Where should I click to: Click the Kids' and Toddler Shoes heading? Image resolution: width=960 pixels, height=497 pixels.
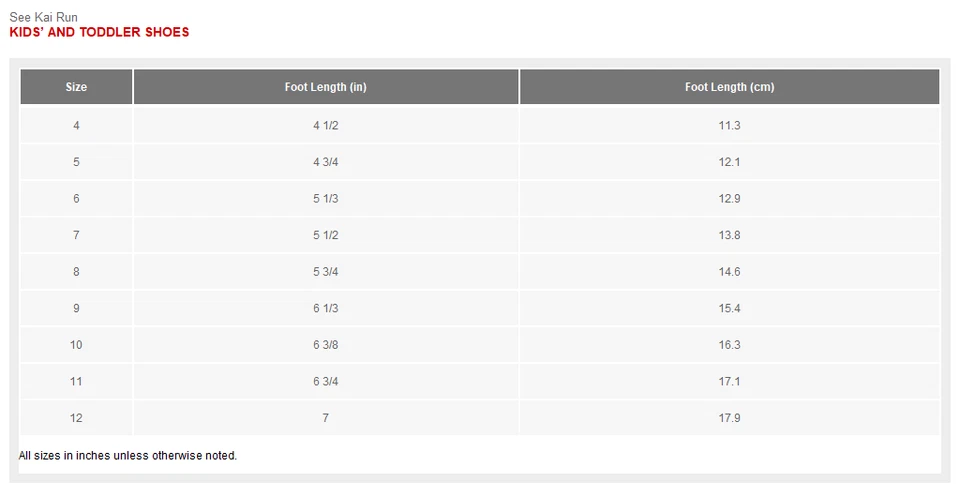pos(99,32)
